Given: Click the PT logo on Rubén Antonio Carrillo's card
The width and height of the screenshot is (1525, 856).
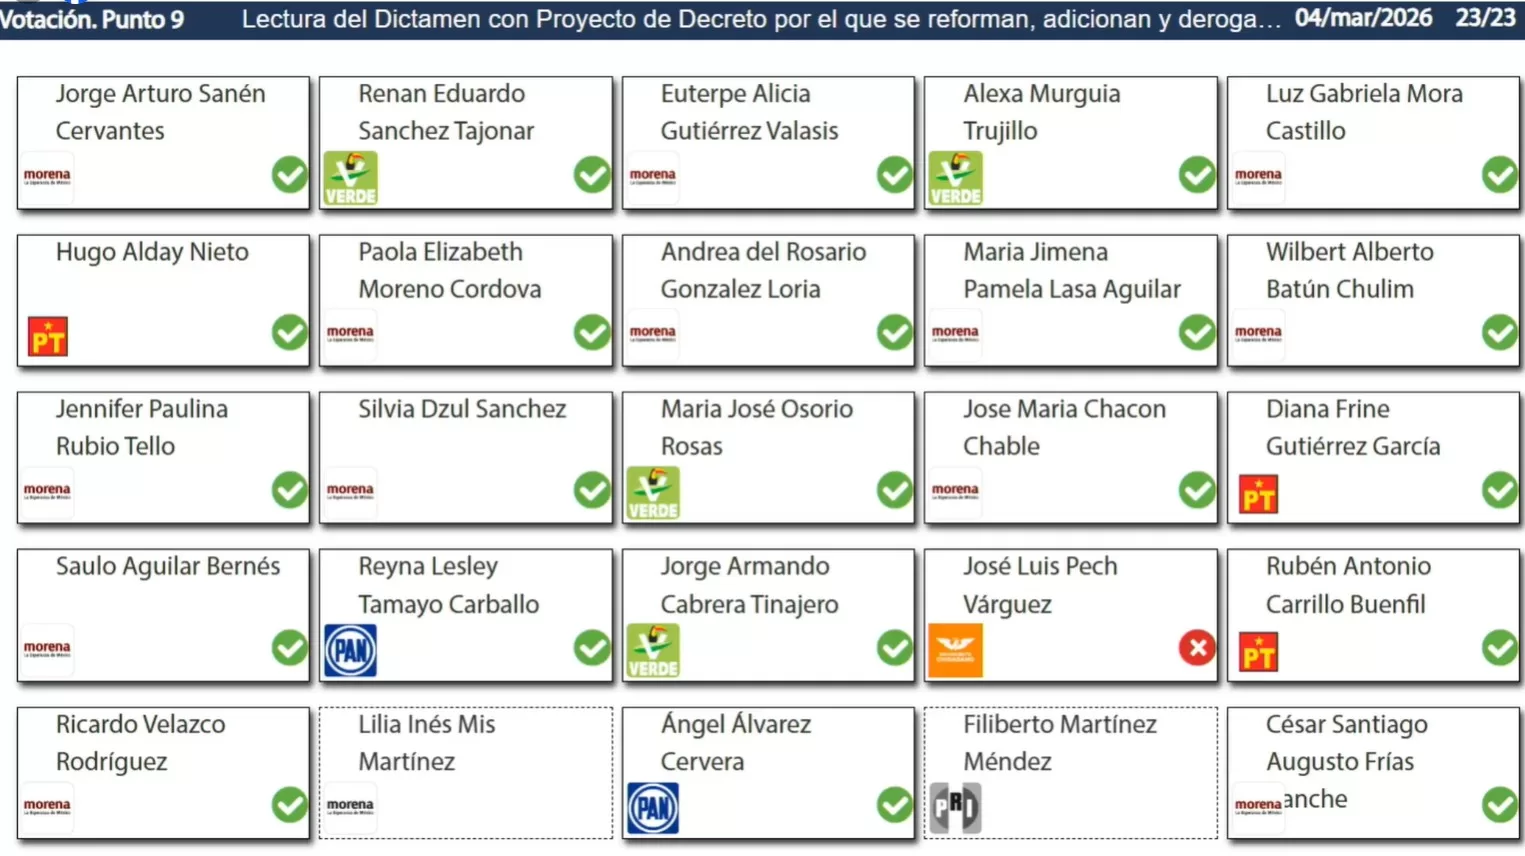Looking at the screenshot, I should tap(1258, 652).
